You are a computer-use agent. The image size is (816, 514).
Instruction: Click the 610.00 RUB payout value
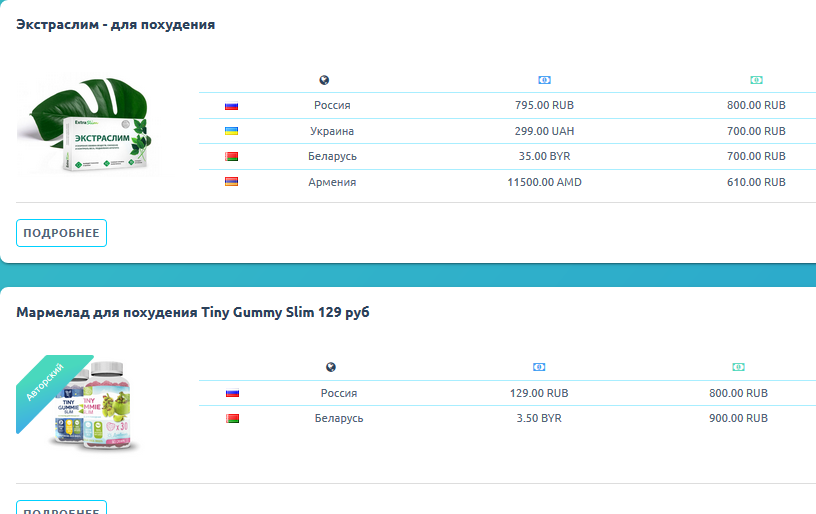[756, 182]
